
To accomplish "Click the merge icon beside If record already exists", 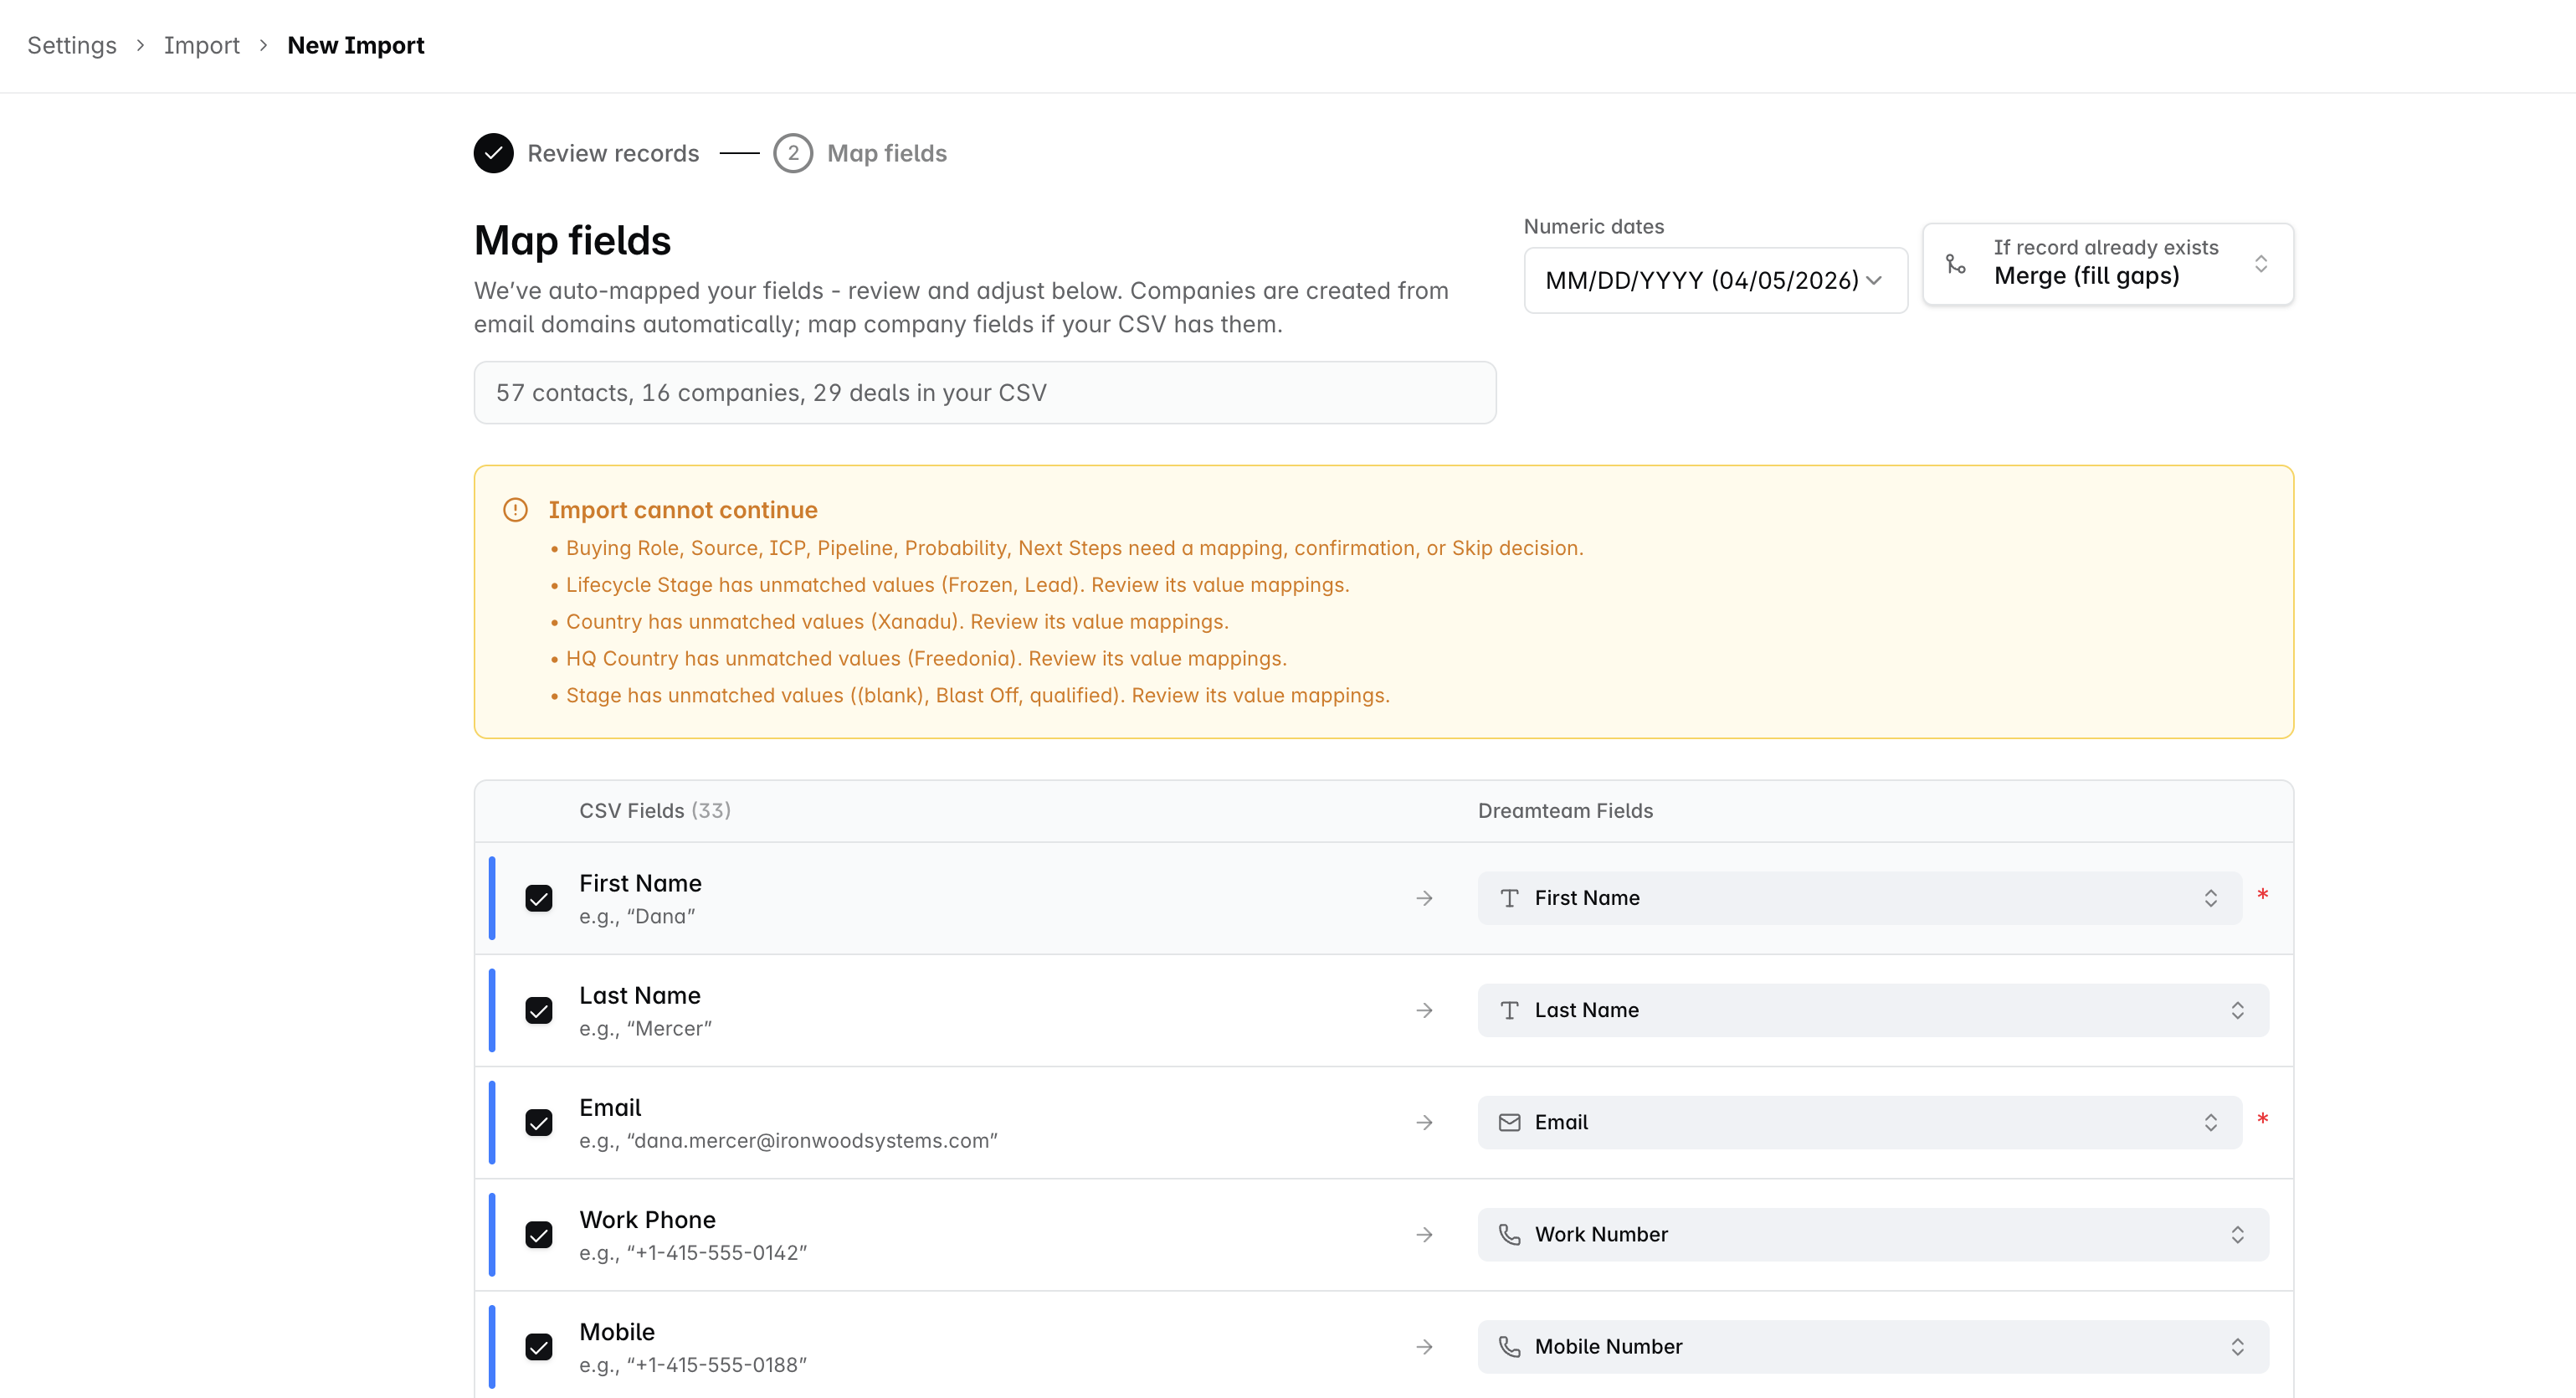I will click(x=1956, y=264).
